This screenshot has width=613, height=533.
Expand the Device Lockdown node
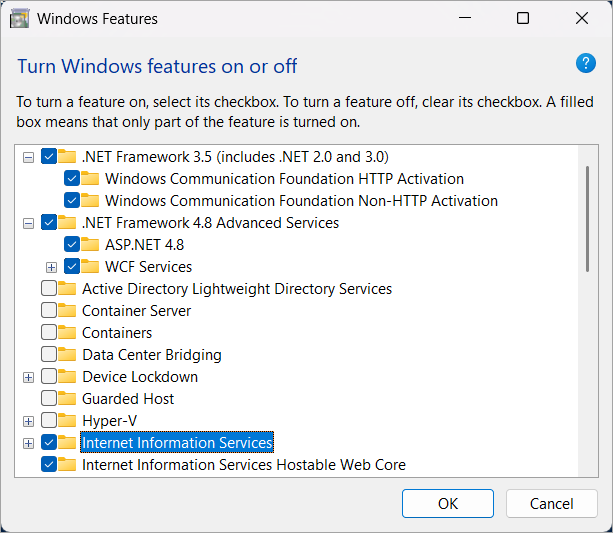(28, 378)
